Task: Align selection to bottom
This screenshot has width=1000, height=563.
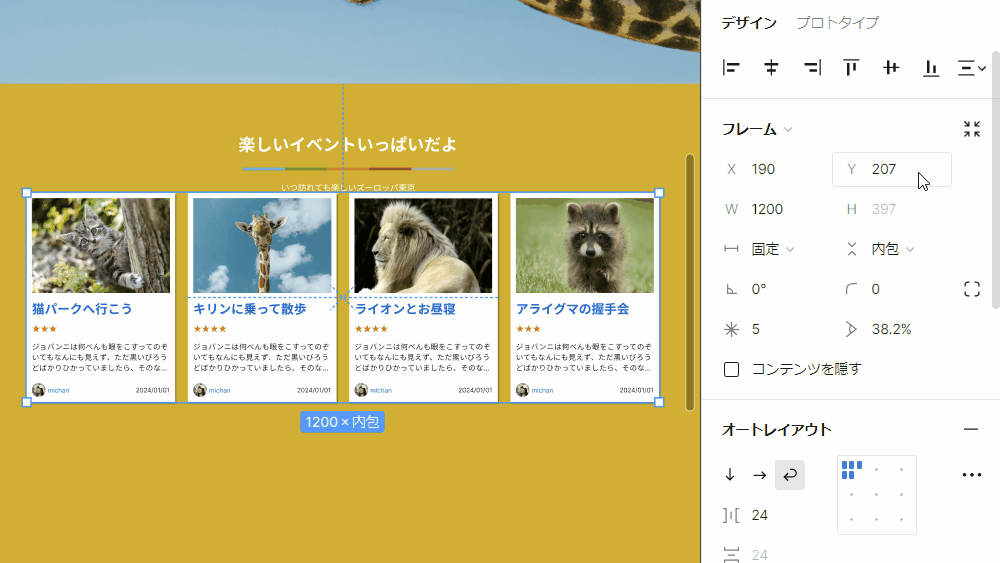Action: [x=931, y=67]
